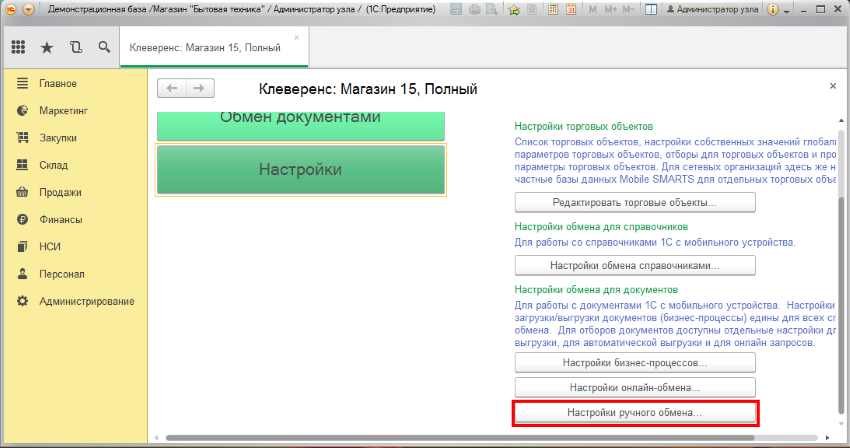Open the calendar icon
Viewport: 850px width, 448px height.
(571, 9)
